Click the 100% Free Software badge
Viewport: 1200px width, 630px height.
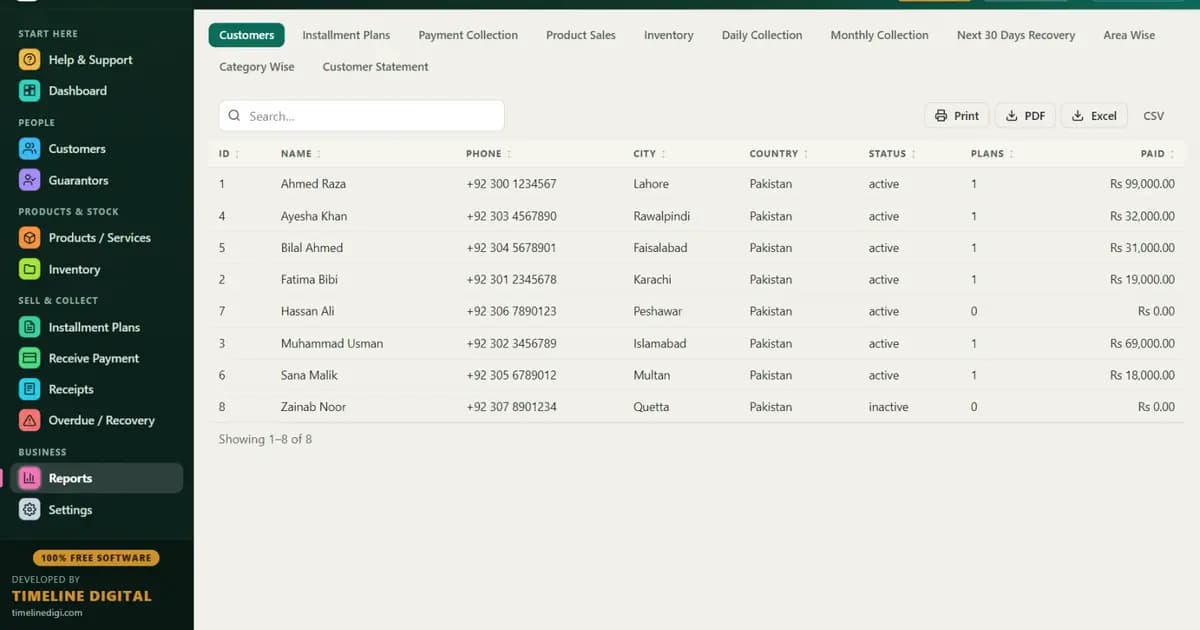point(96,558)
